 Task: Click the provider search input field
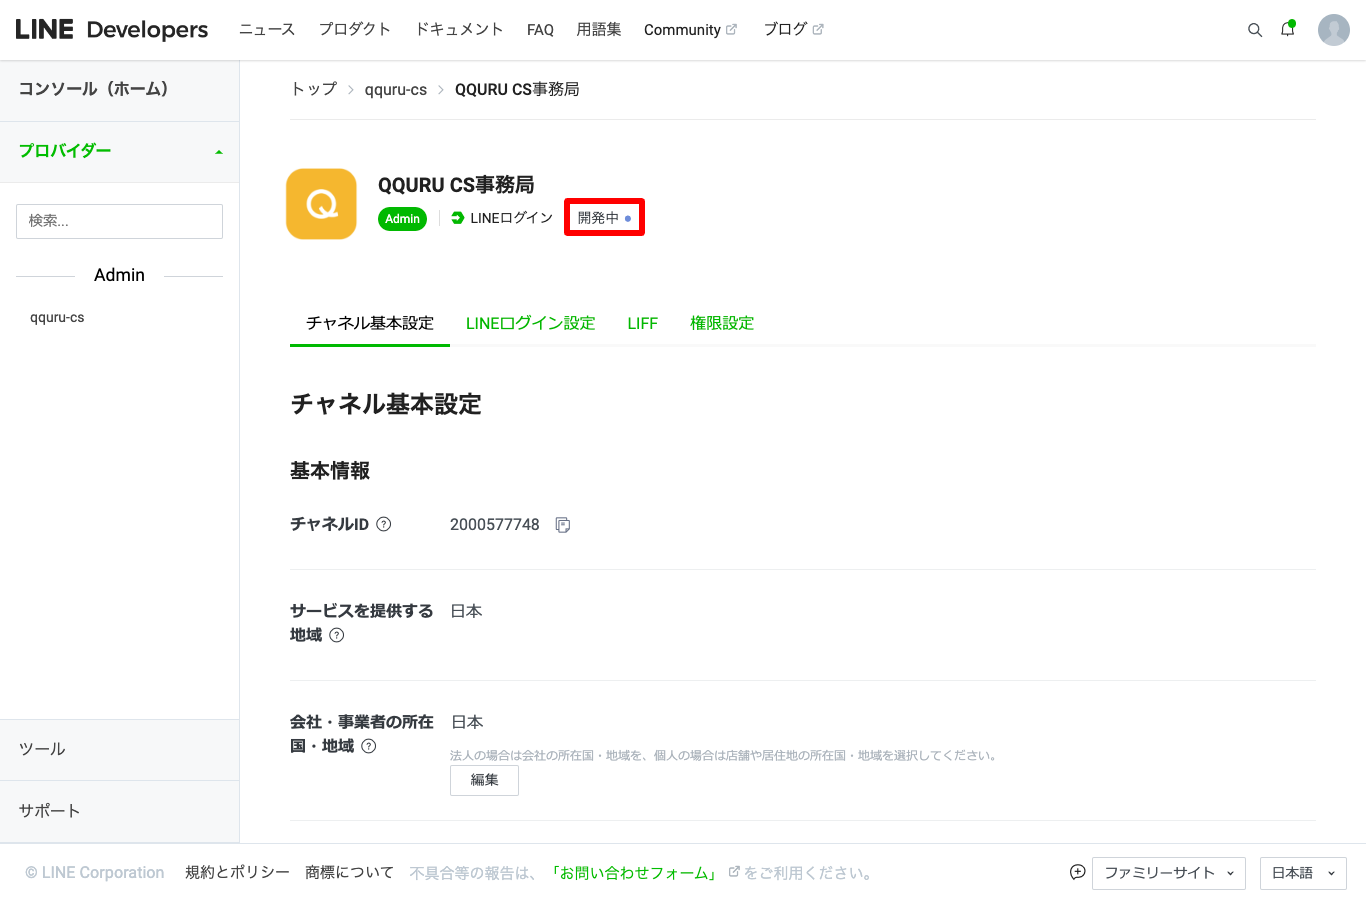[x=119, y=221]
